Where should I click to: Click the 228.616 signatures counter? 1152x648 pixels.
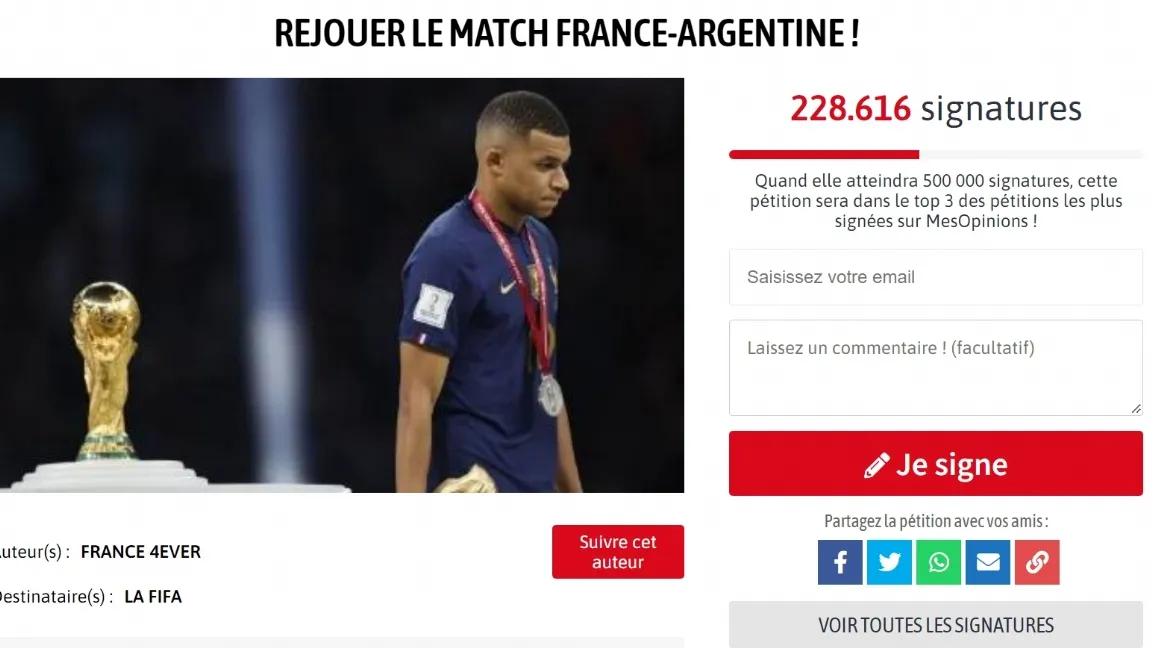click(935, 109)
